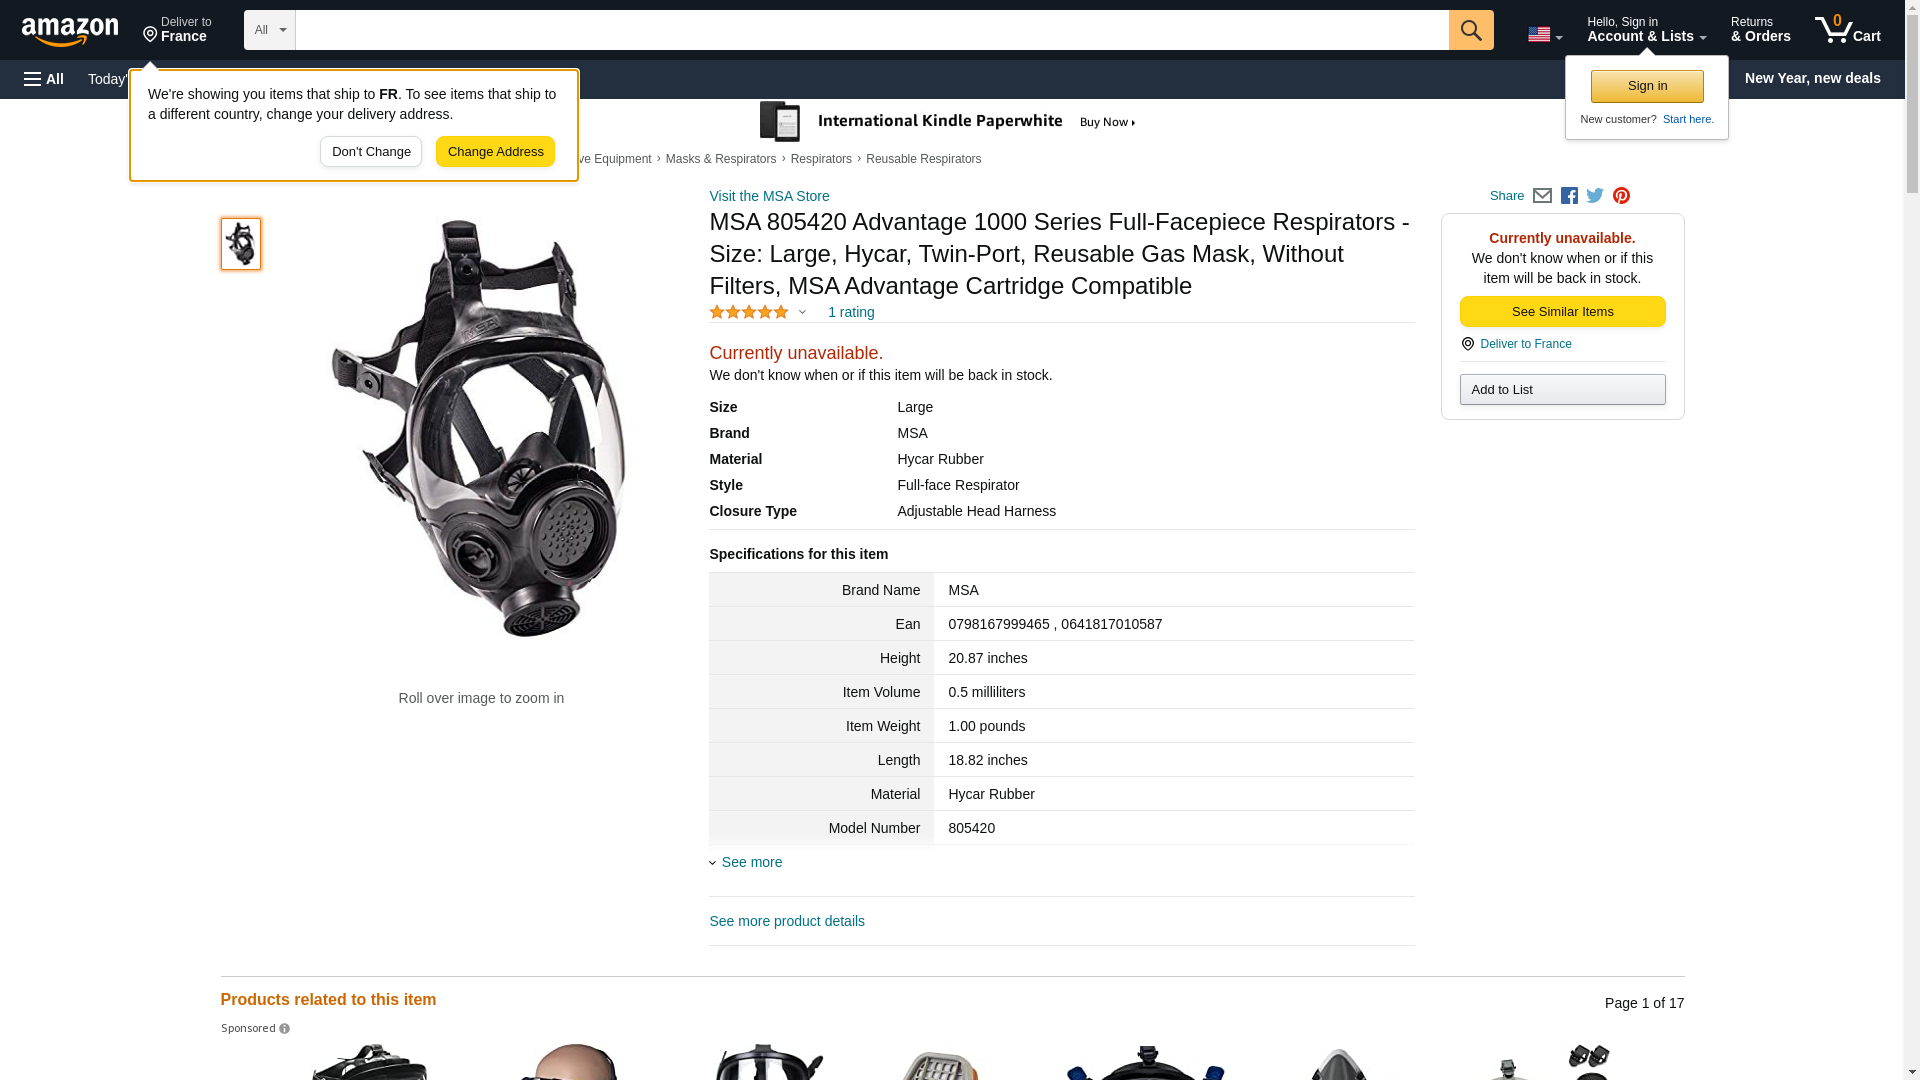Open the All hamburger menu
Screen dimensions: 1920x1080
[44, 79]
